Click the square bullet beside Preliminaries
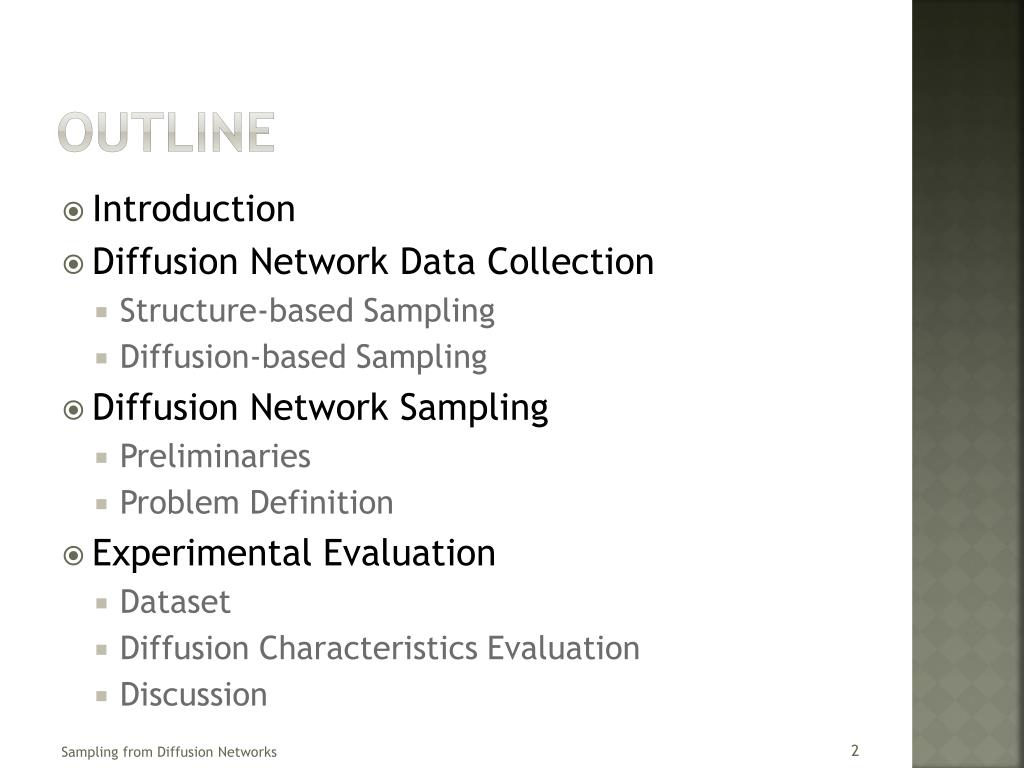1024x768 pixels. [101, 458]
